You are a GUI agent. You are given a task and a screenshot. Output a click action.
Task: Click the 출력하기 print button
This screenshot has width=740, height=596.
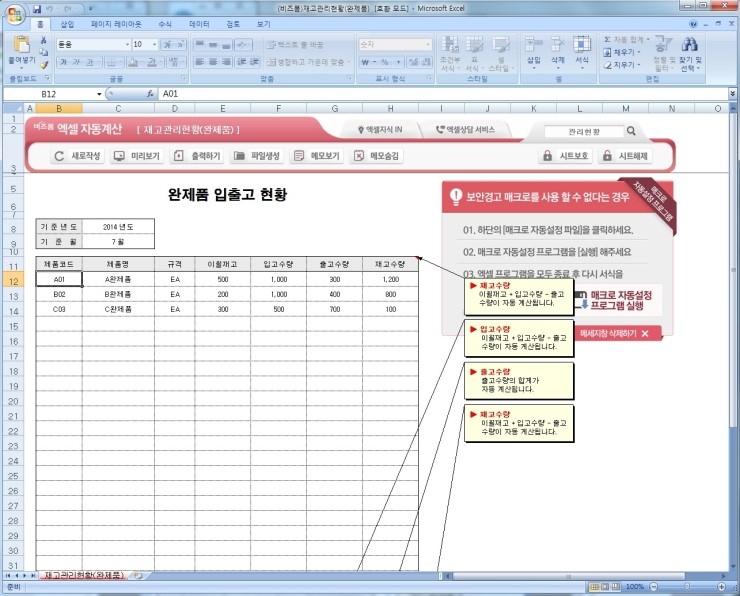(196, 156)
